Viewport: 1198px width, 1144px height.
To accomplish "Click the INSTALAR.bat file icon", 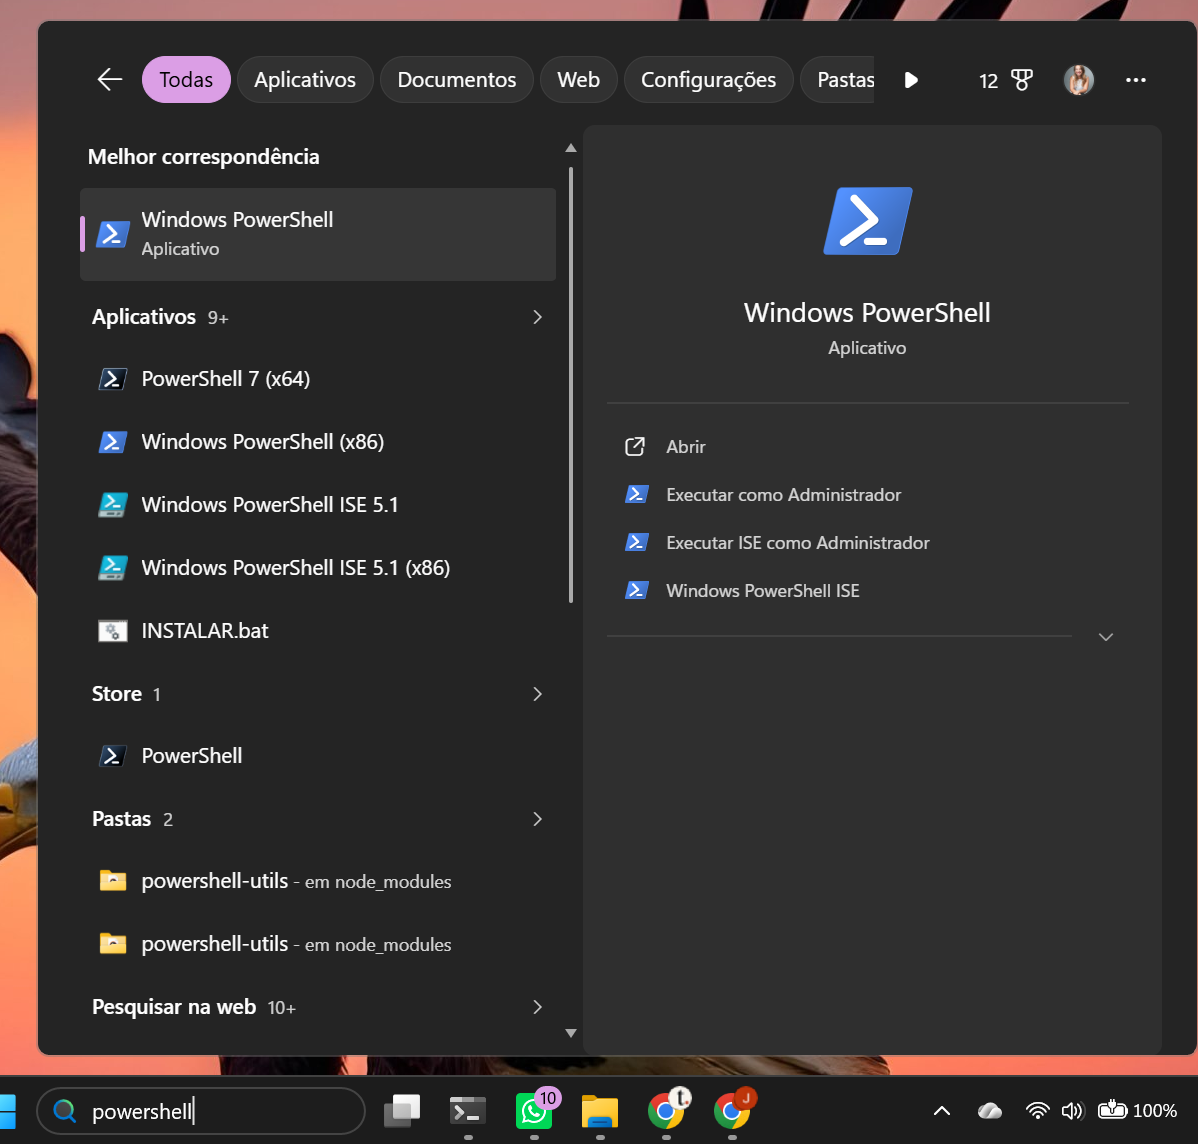I will coord(112,630).
